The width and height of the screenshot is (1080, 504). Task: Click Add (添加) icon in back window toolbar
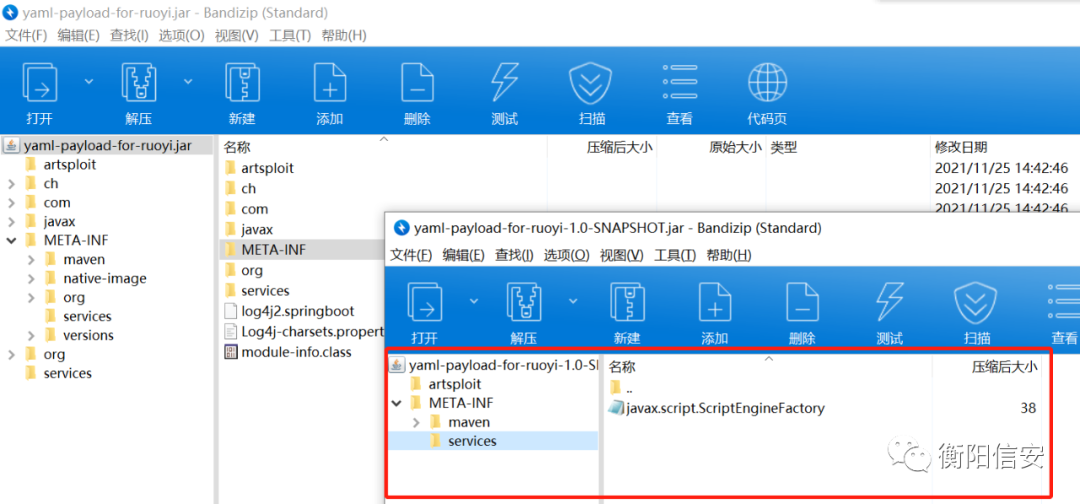pos(330,83)
